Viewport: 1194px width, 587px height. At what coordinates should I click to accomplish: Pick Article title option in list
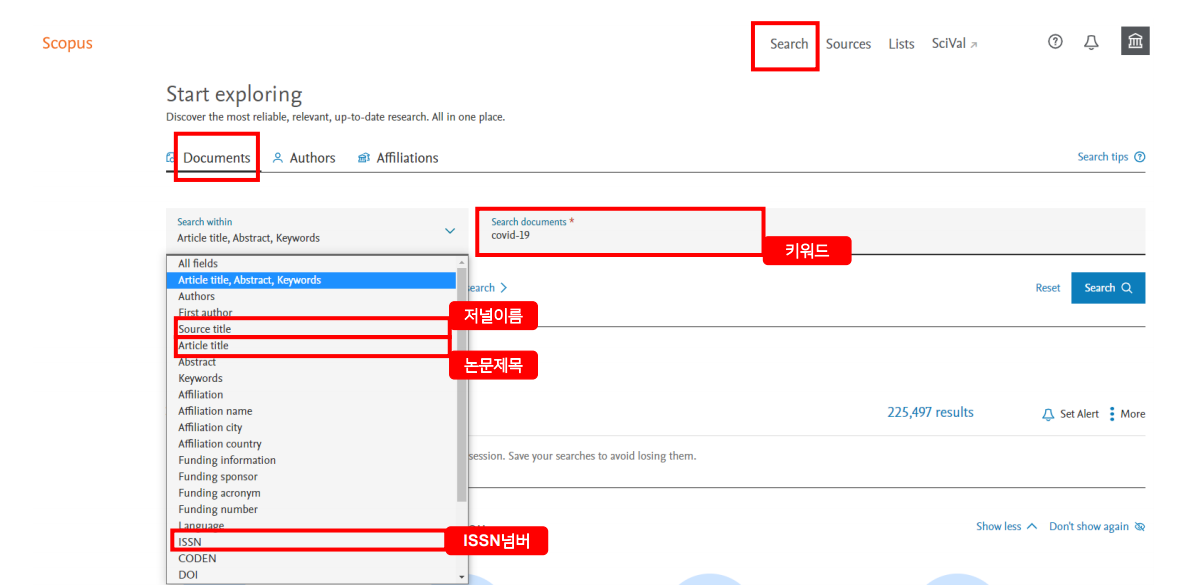[x=203, y=346]
